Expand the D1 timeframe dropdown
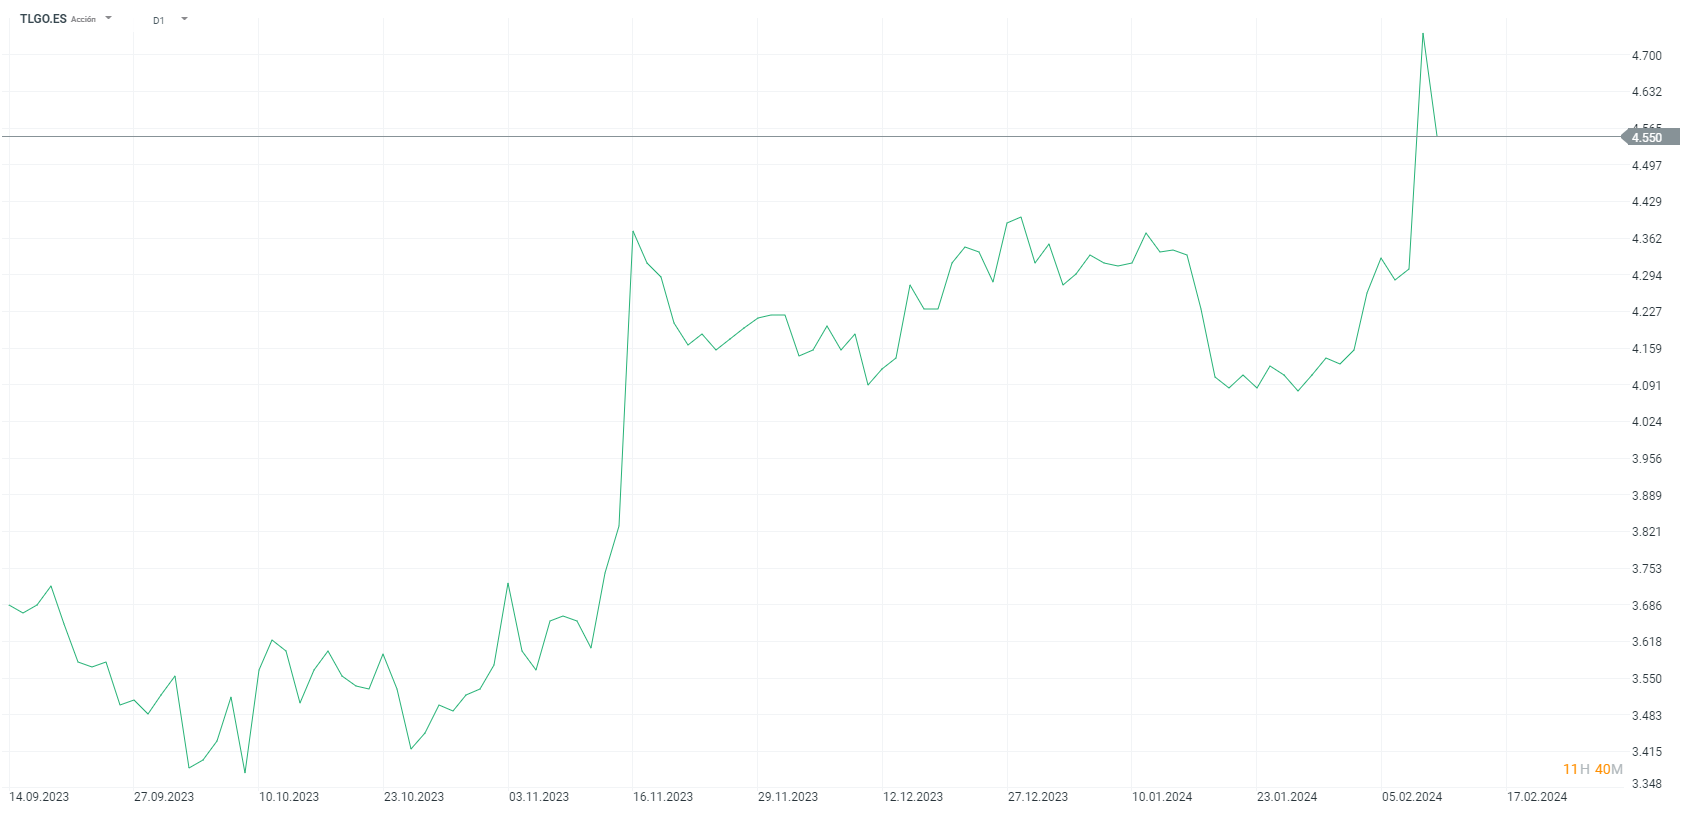 point(185,19)
